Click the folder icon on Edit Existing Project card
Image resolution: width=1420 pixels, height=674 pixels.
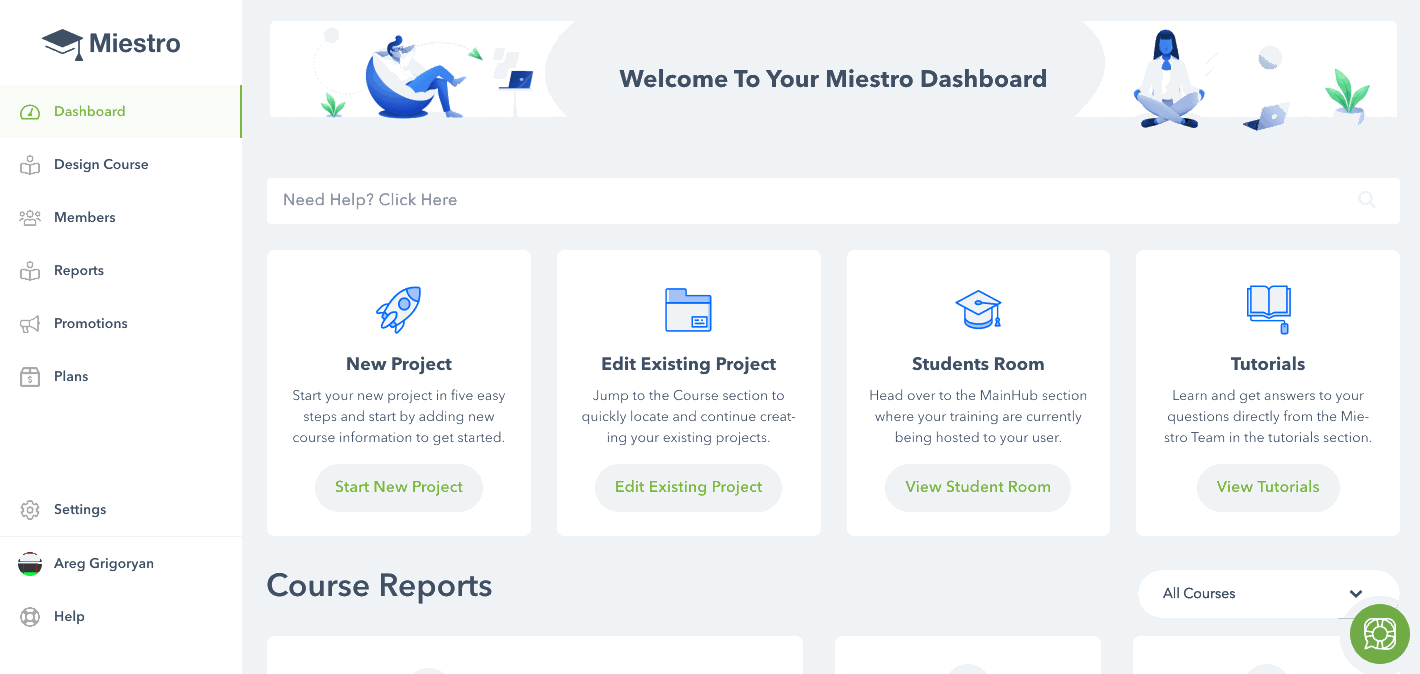point(688,309)
